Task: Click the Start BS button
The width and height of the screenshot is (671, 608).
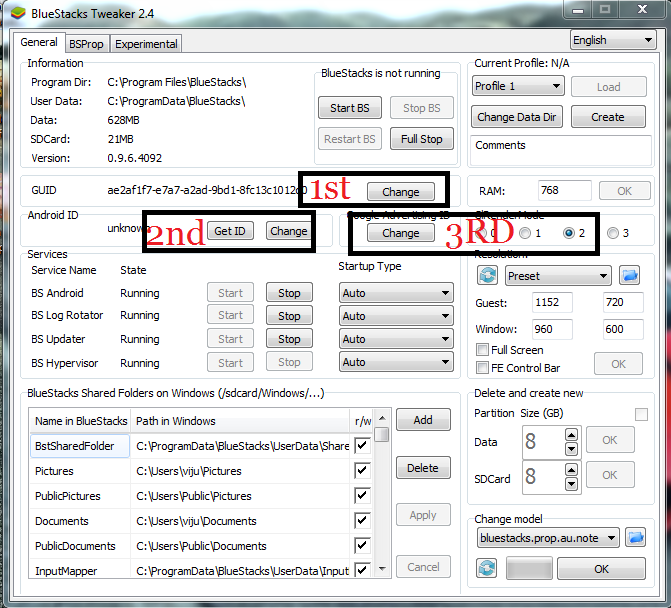Action: coord(350,108)
